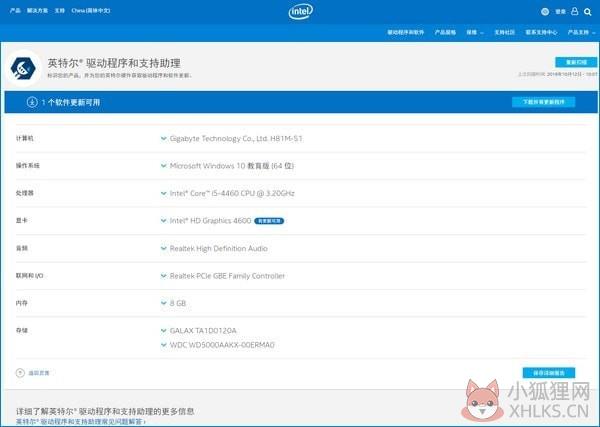Click the save detailed report button
The width and height of the screenshot is (600, 427).
coord(549,373)
